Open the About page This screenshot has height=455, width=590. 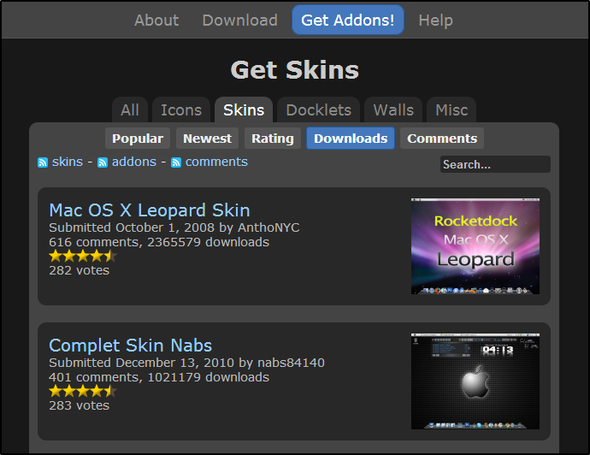[x=157, y=20]
